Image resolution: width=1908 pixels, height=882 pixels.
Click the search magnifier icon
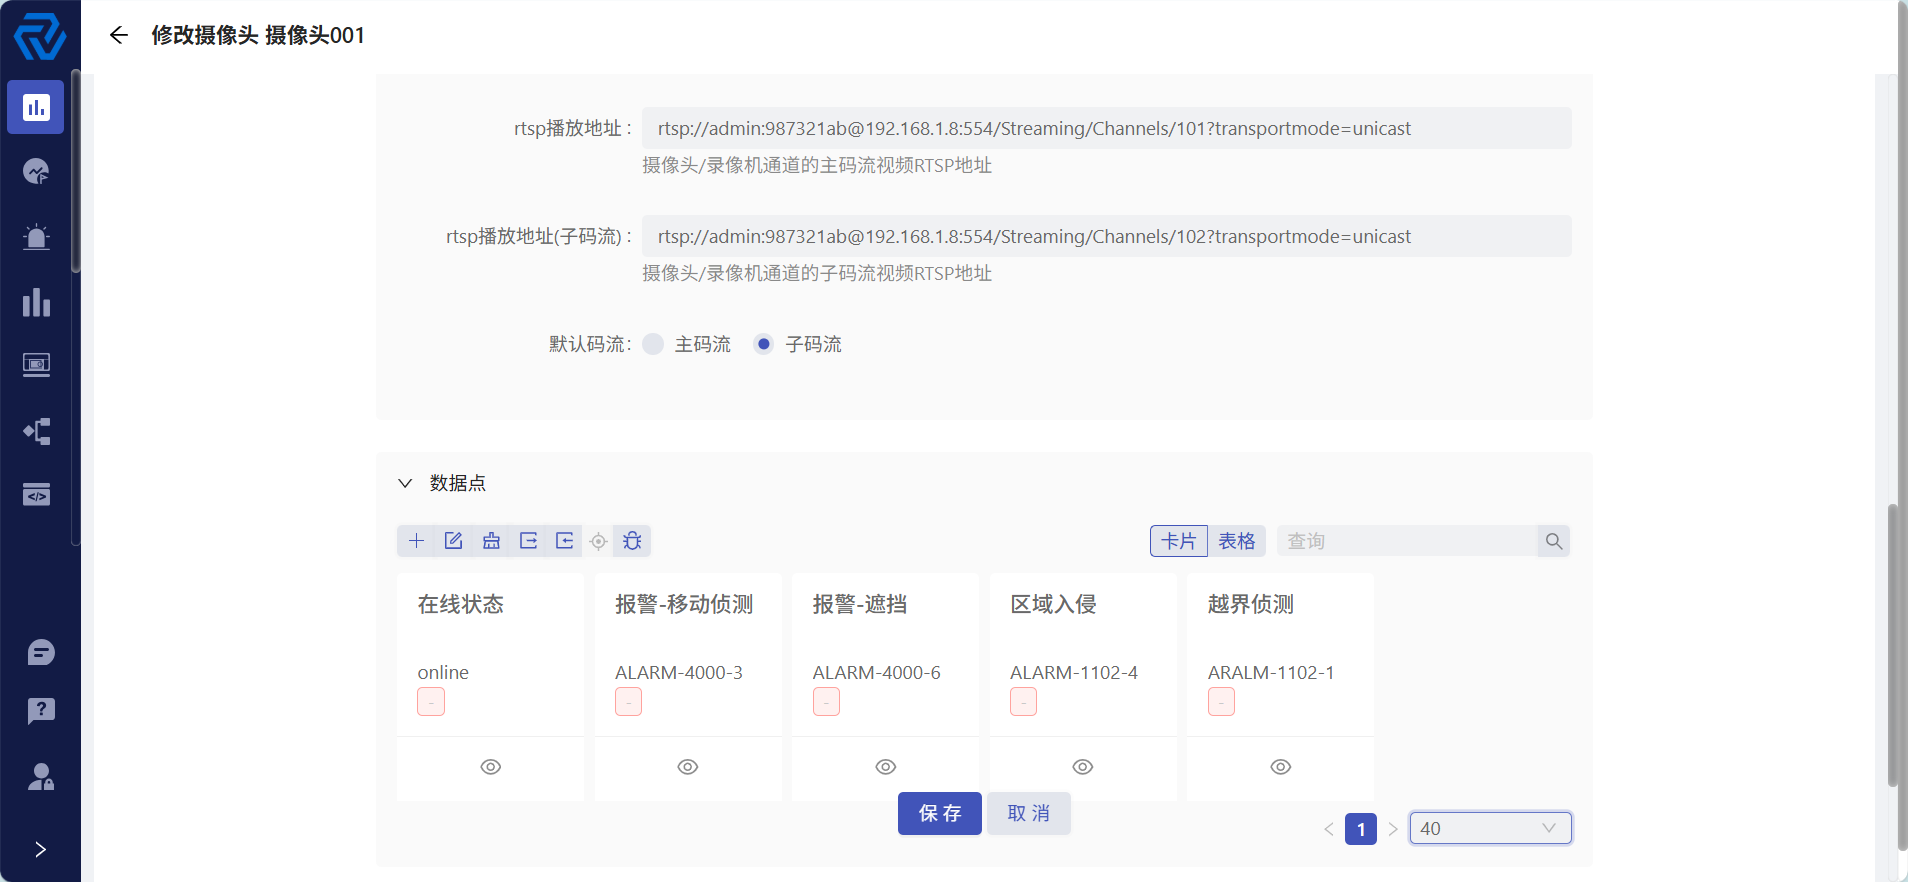[1553, 541]
